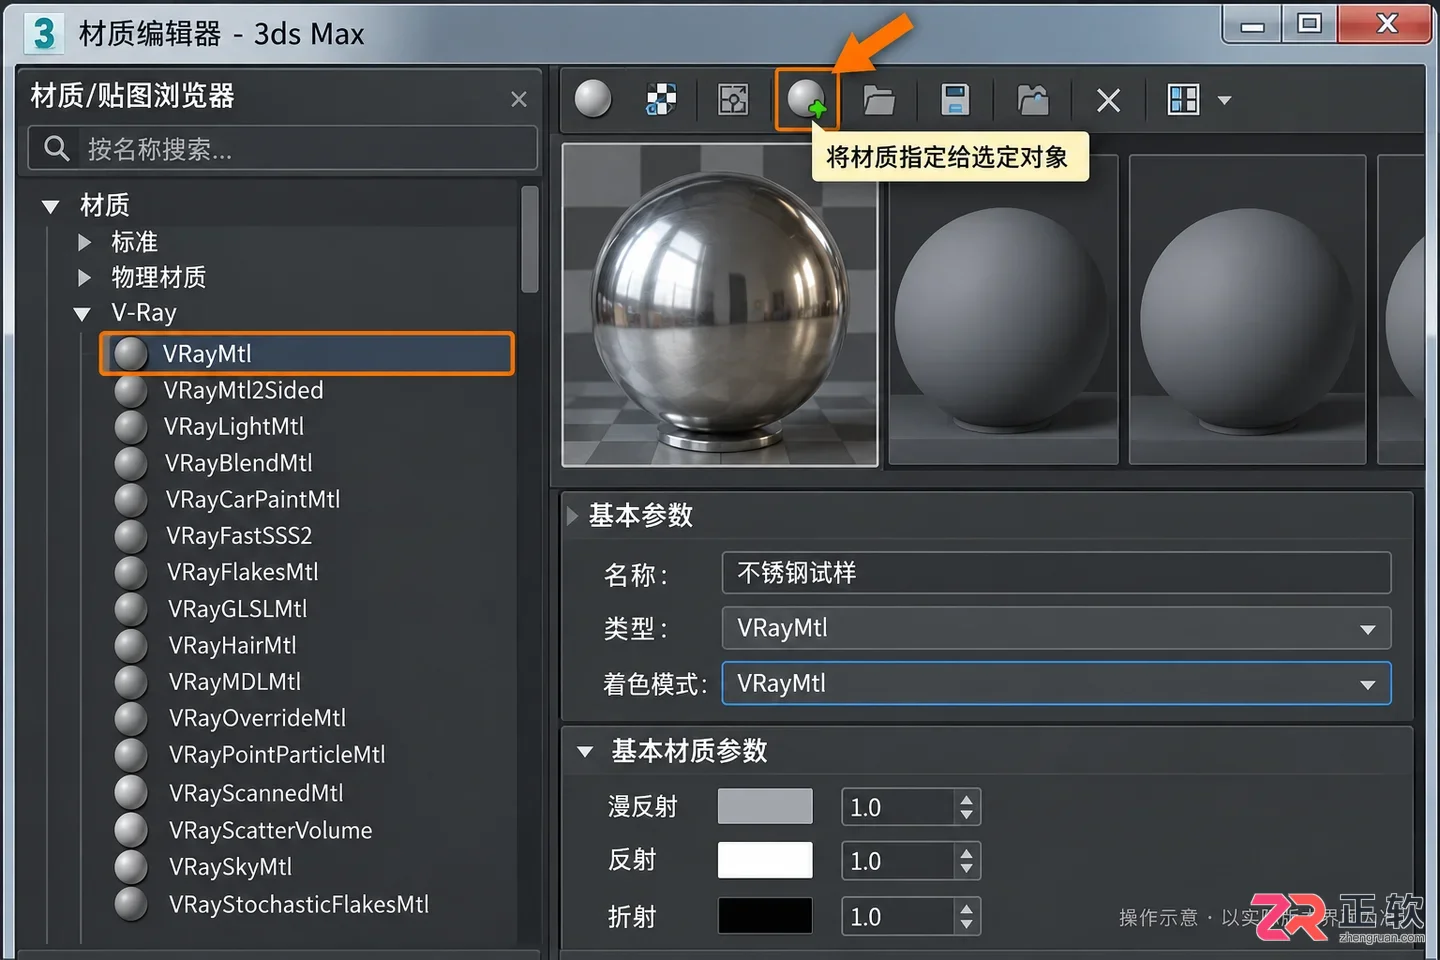The image size is (1440, 960).
Task: Delete material with the X toolbar icon
Action: point(1108,100)
